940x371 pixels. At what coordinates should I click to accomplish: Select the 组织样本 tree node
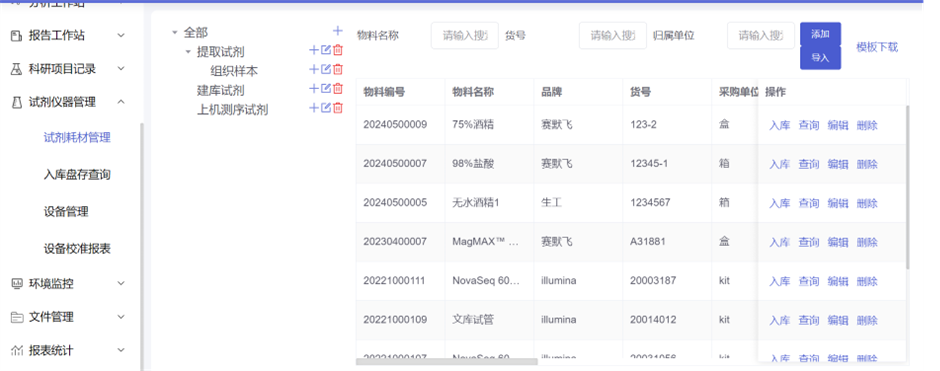click(x=234, y=71)
